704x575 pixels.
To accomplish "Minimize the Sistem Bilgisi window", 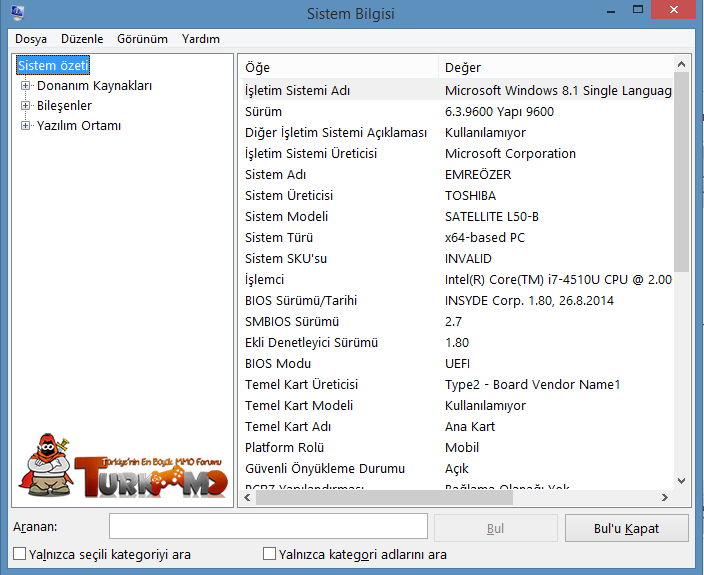I will [611, 10].
